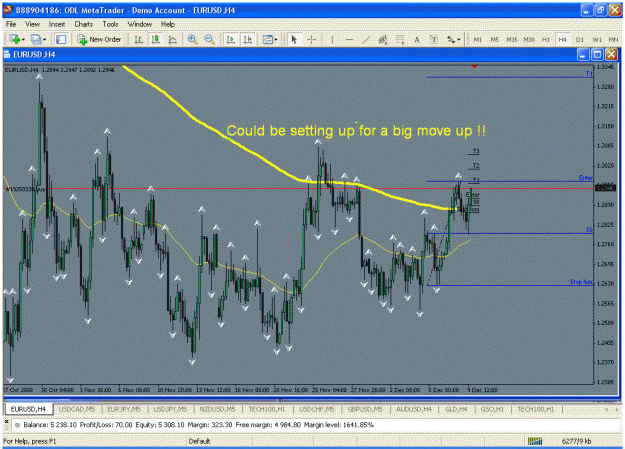Select the arrow Cursor tool
Image resolution: width=625 pixels, height=449 pixels.
click(294, 39)
